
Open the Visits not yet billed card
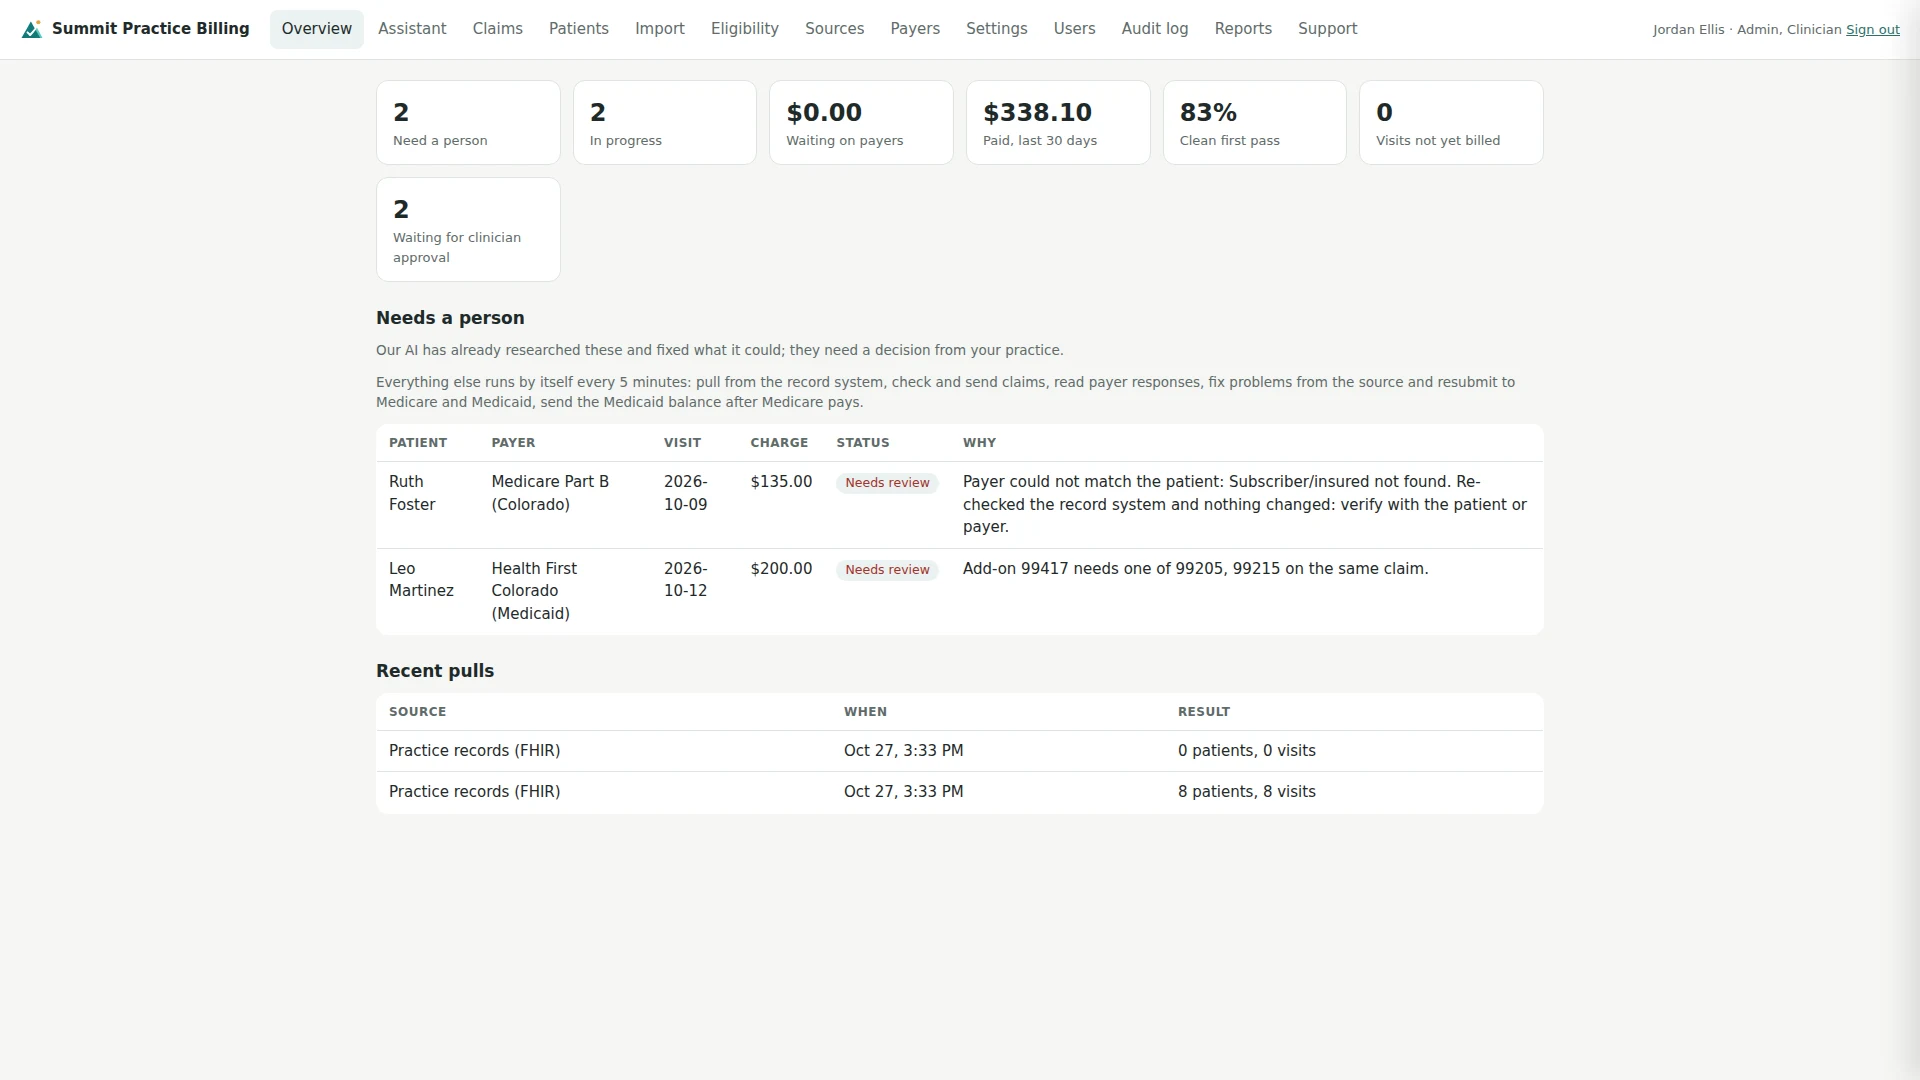pyautogui.click(x=1451, y=123)
